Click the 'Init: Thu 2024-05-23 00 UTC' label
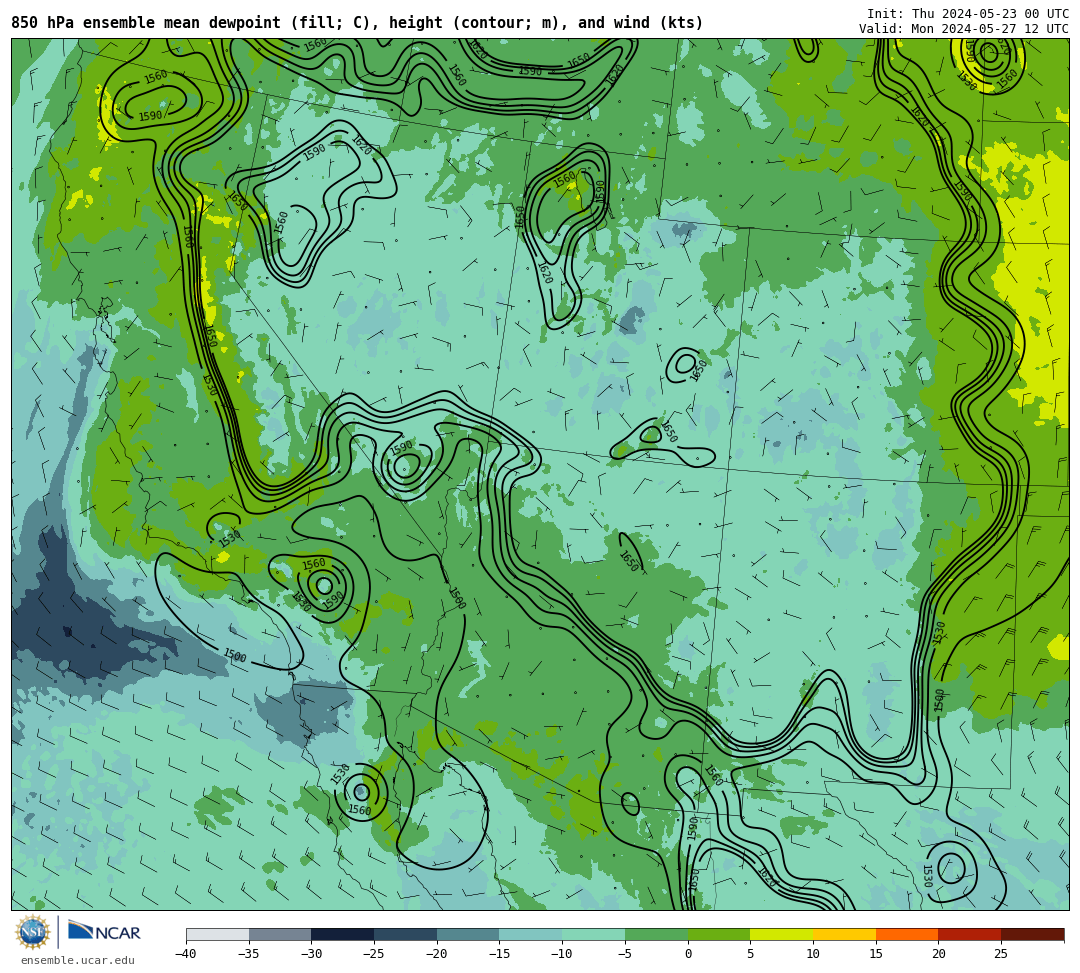 [968, 14]
